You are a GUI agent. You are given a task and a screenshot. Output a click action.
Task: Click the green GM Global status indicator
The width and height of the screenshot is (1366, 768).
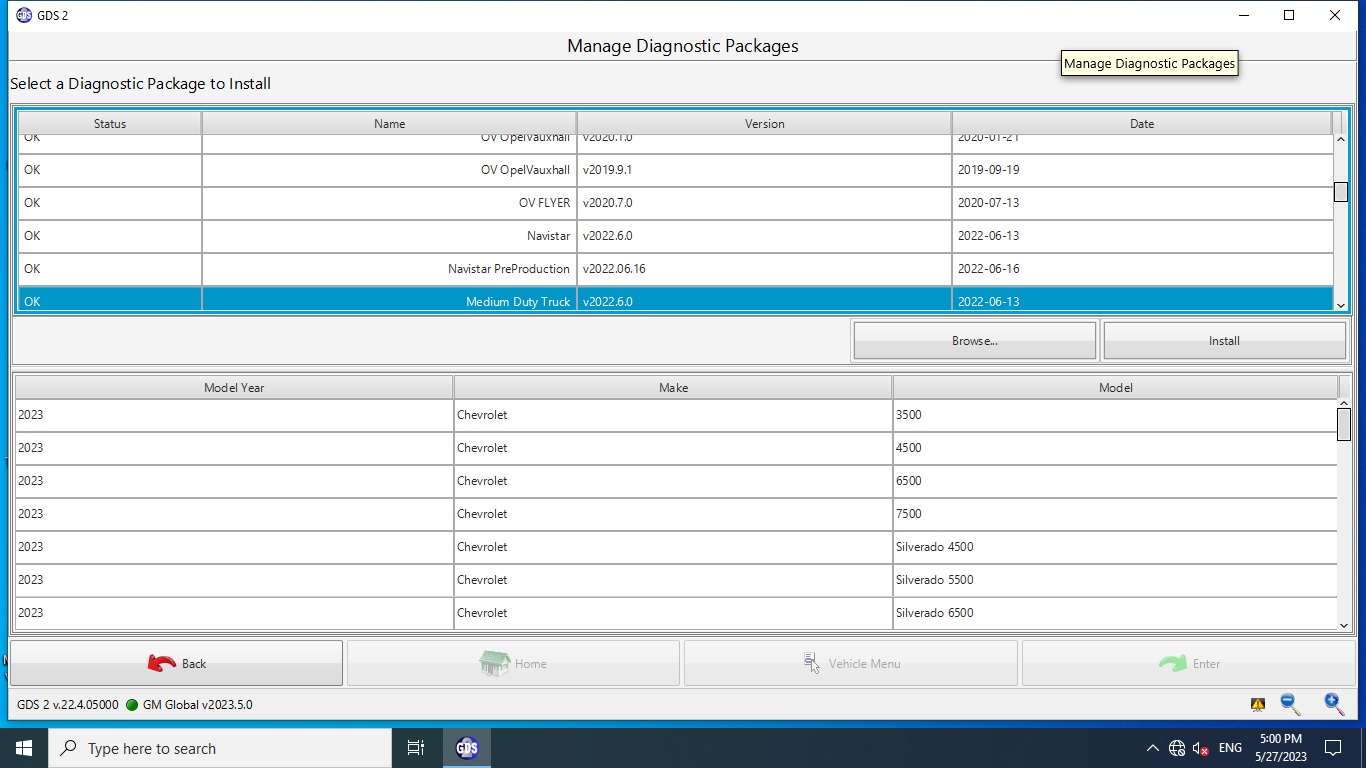point(132,705)
